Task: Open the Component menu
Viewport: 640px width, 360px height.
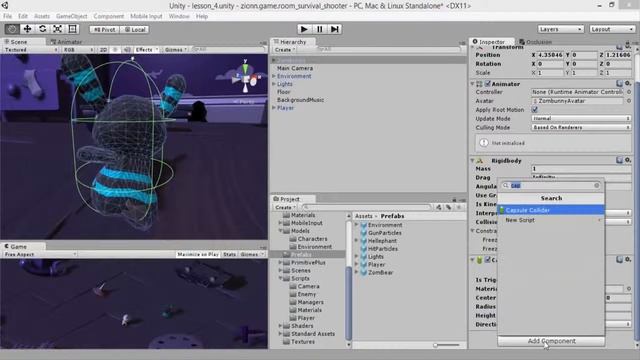Action: [109, 16]
